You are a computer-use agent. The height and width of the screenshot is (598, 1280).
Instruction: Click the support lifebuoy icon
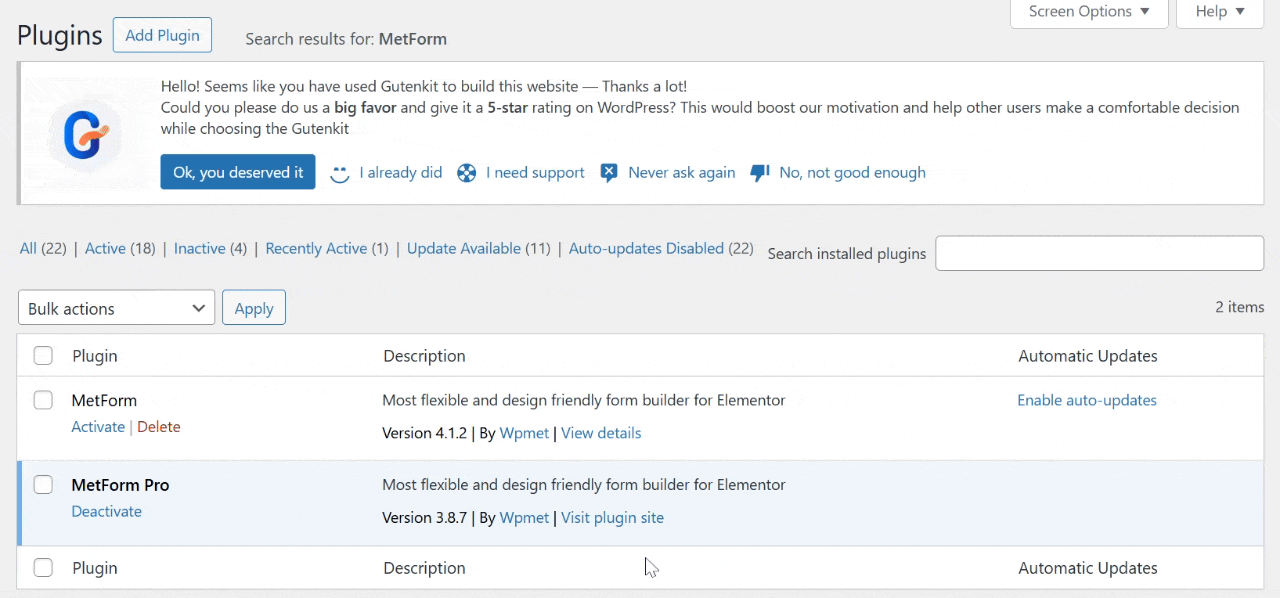466,173
